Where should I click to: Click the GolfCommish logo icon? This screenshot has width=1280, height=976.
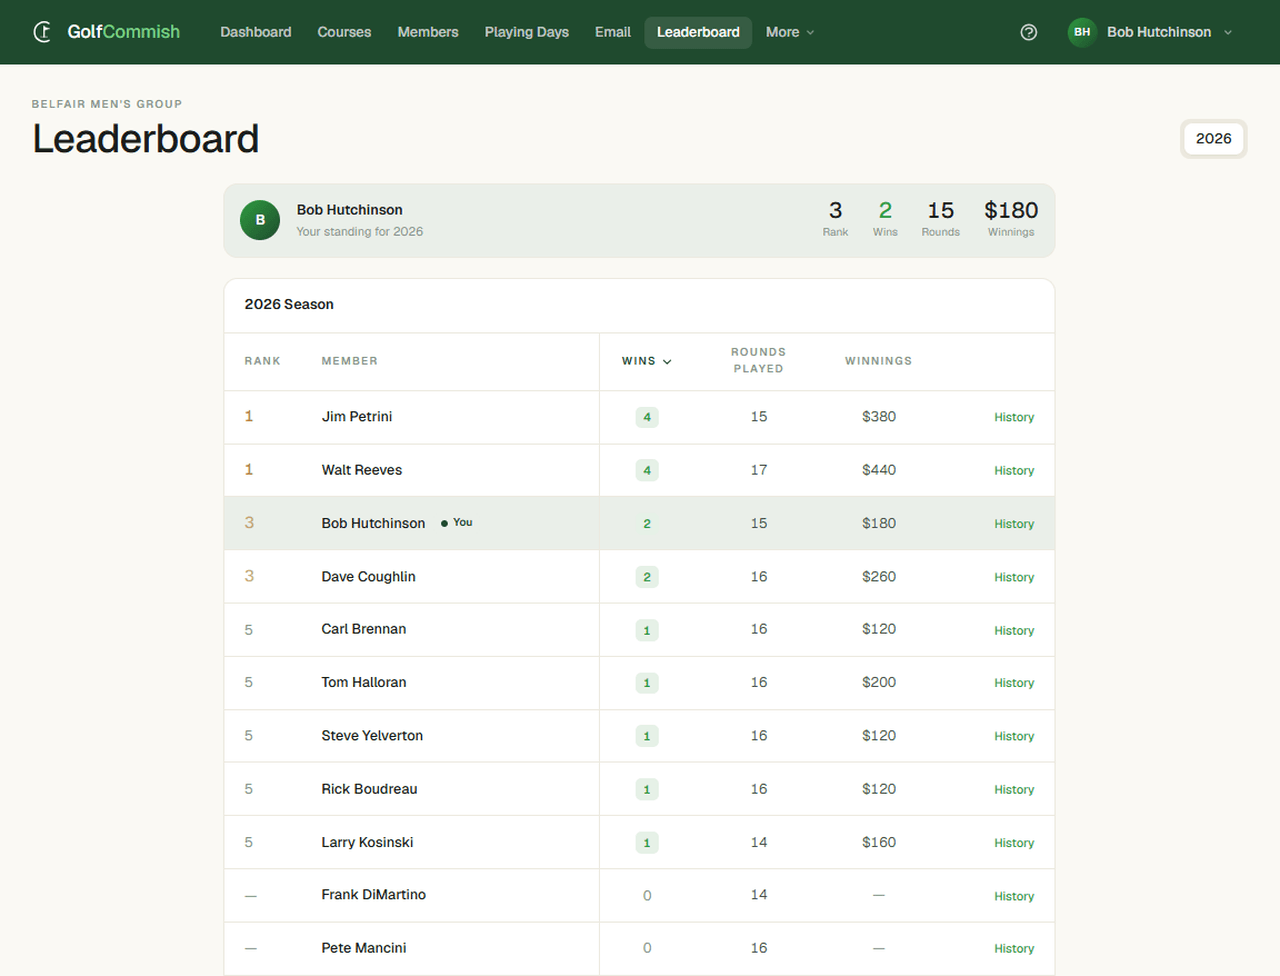(42, 32)
